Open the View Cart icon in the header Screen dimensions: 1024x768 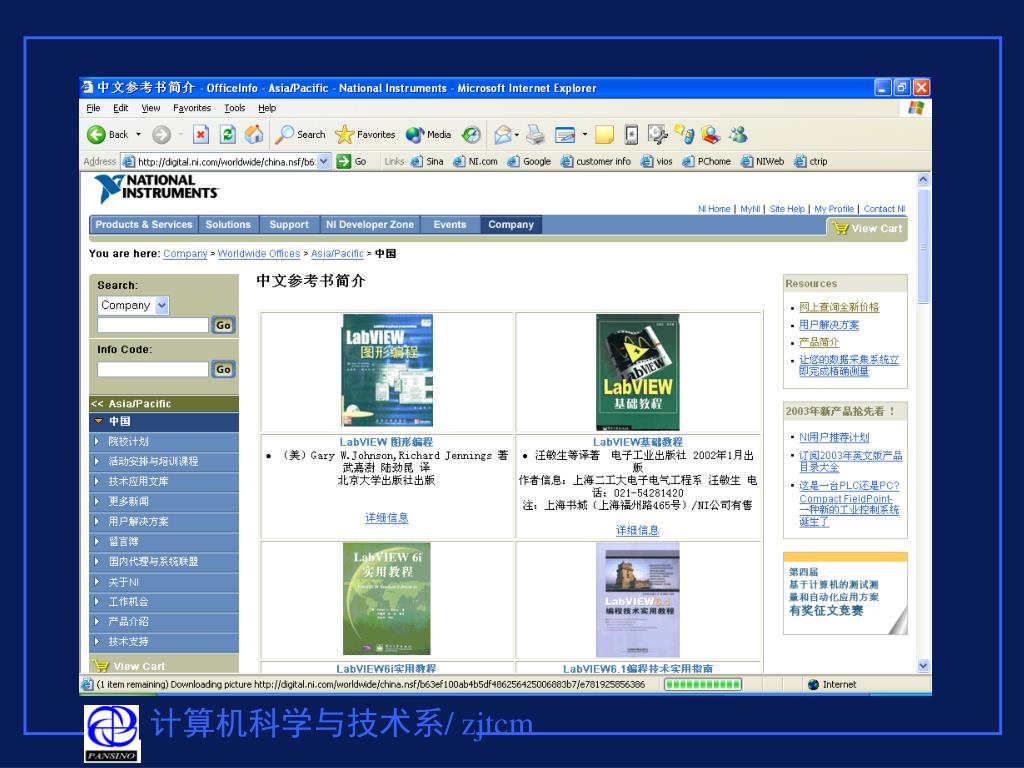[840, 228]
